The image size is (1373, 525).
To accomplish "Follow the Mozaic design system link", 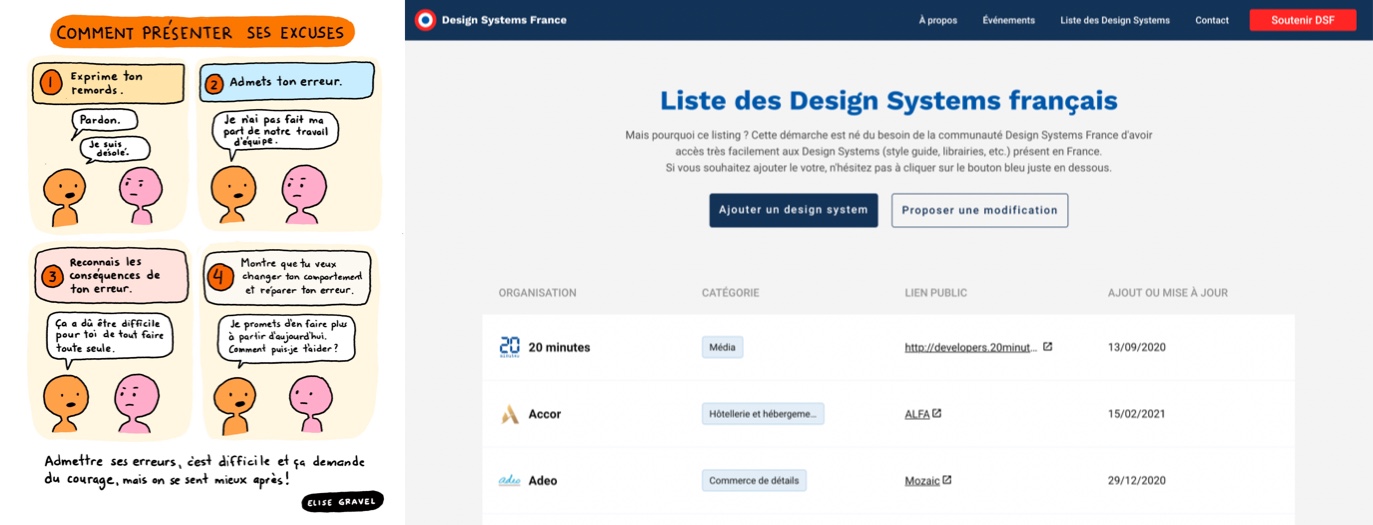I will click(x=921, y=481).
